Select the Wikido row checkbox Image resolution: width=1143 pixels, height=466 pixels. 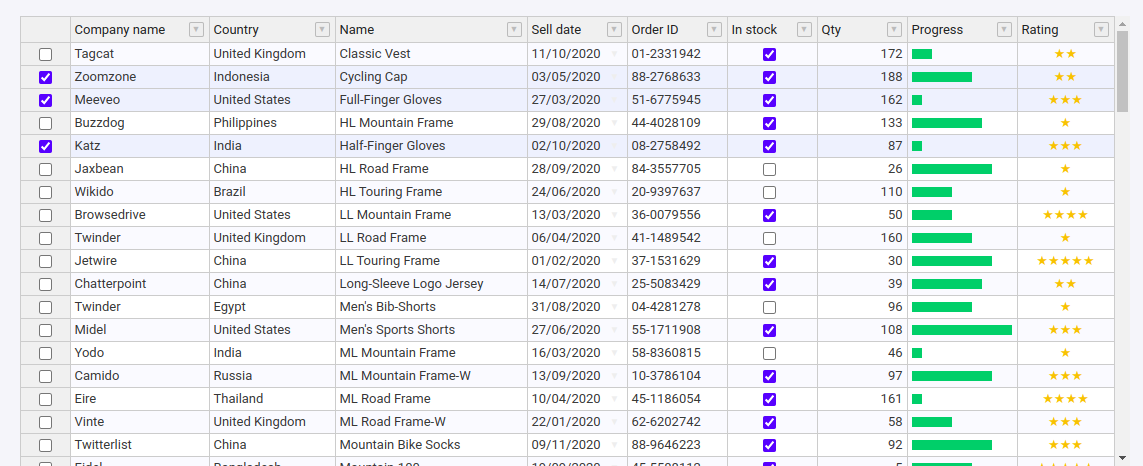[46, 193]
